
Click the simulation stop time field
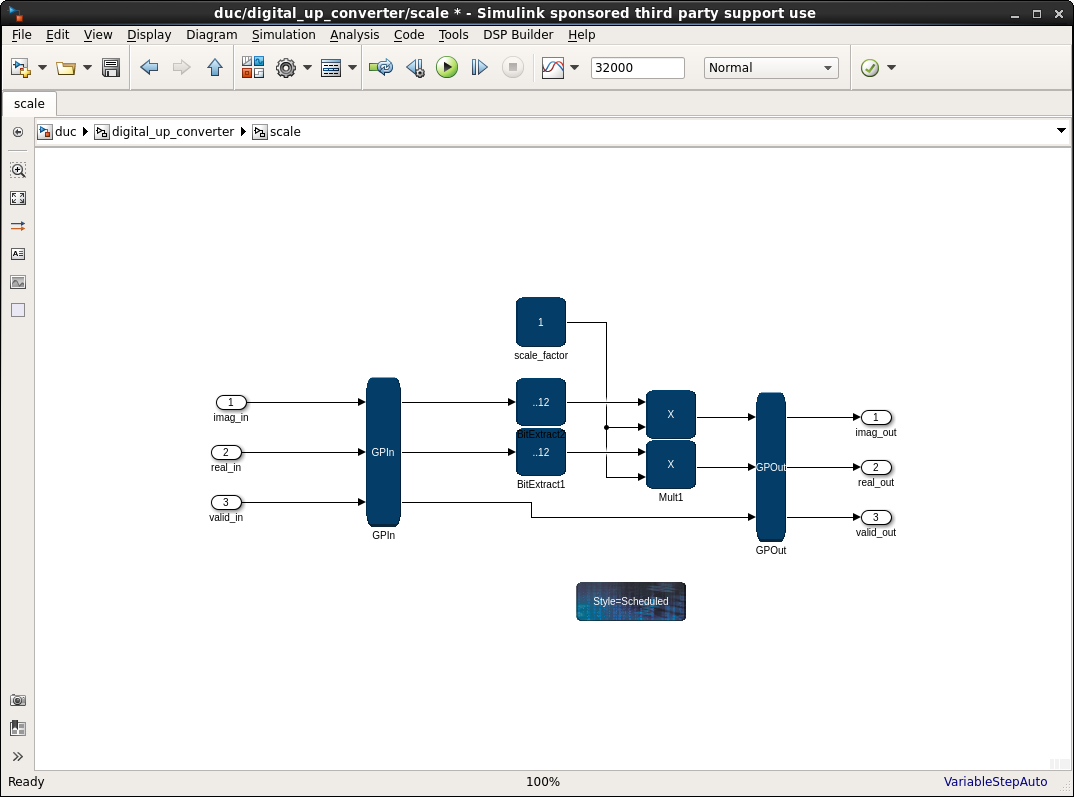(637, 68)
